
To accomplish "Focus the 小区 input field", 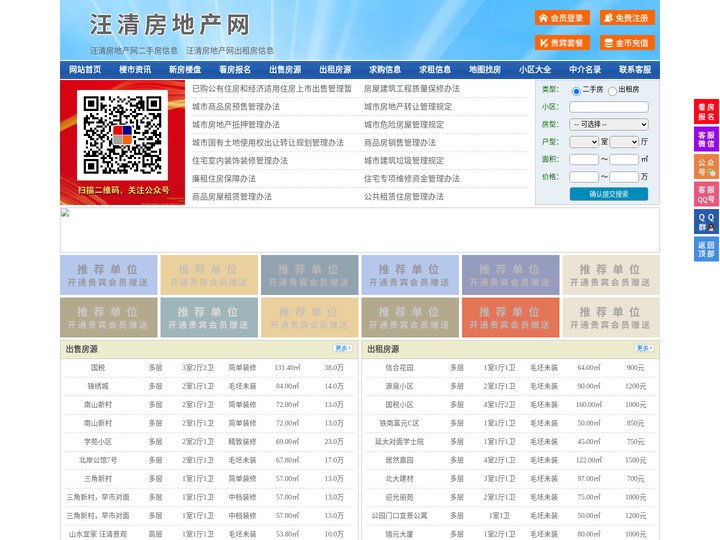I will coord(609,107).
